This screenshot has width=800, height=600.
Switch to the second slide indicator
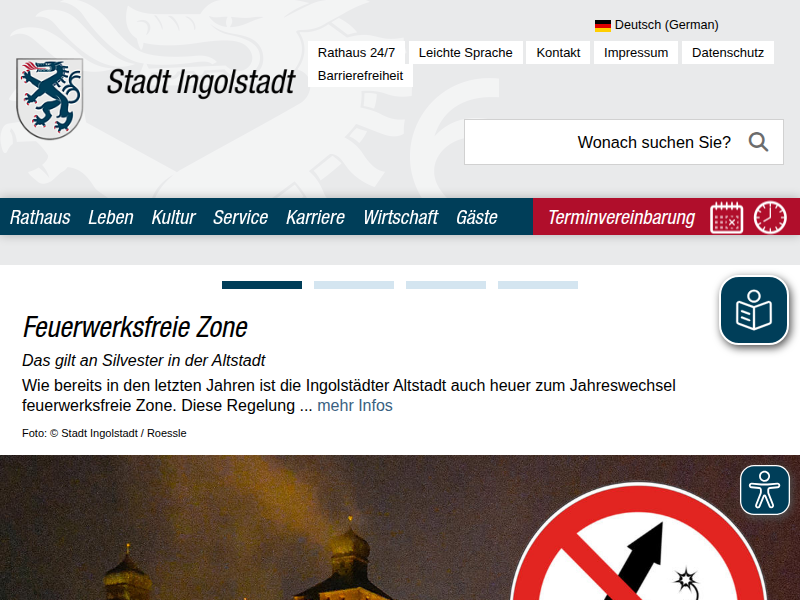[354, 285]
